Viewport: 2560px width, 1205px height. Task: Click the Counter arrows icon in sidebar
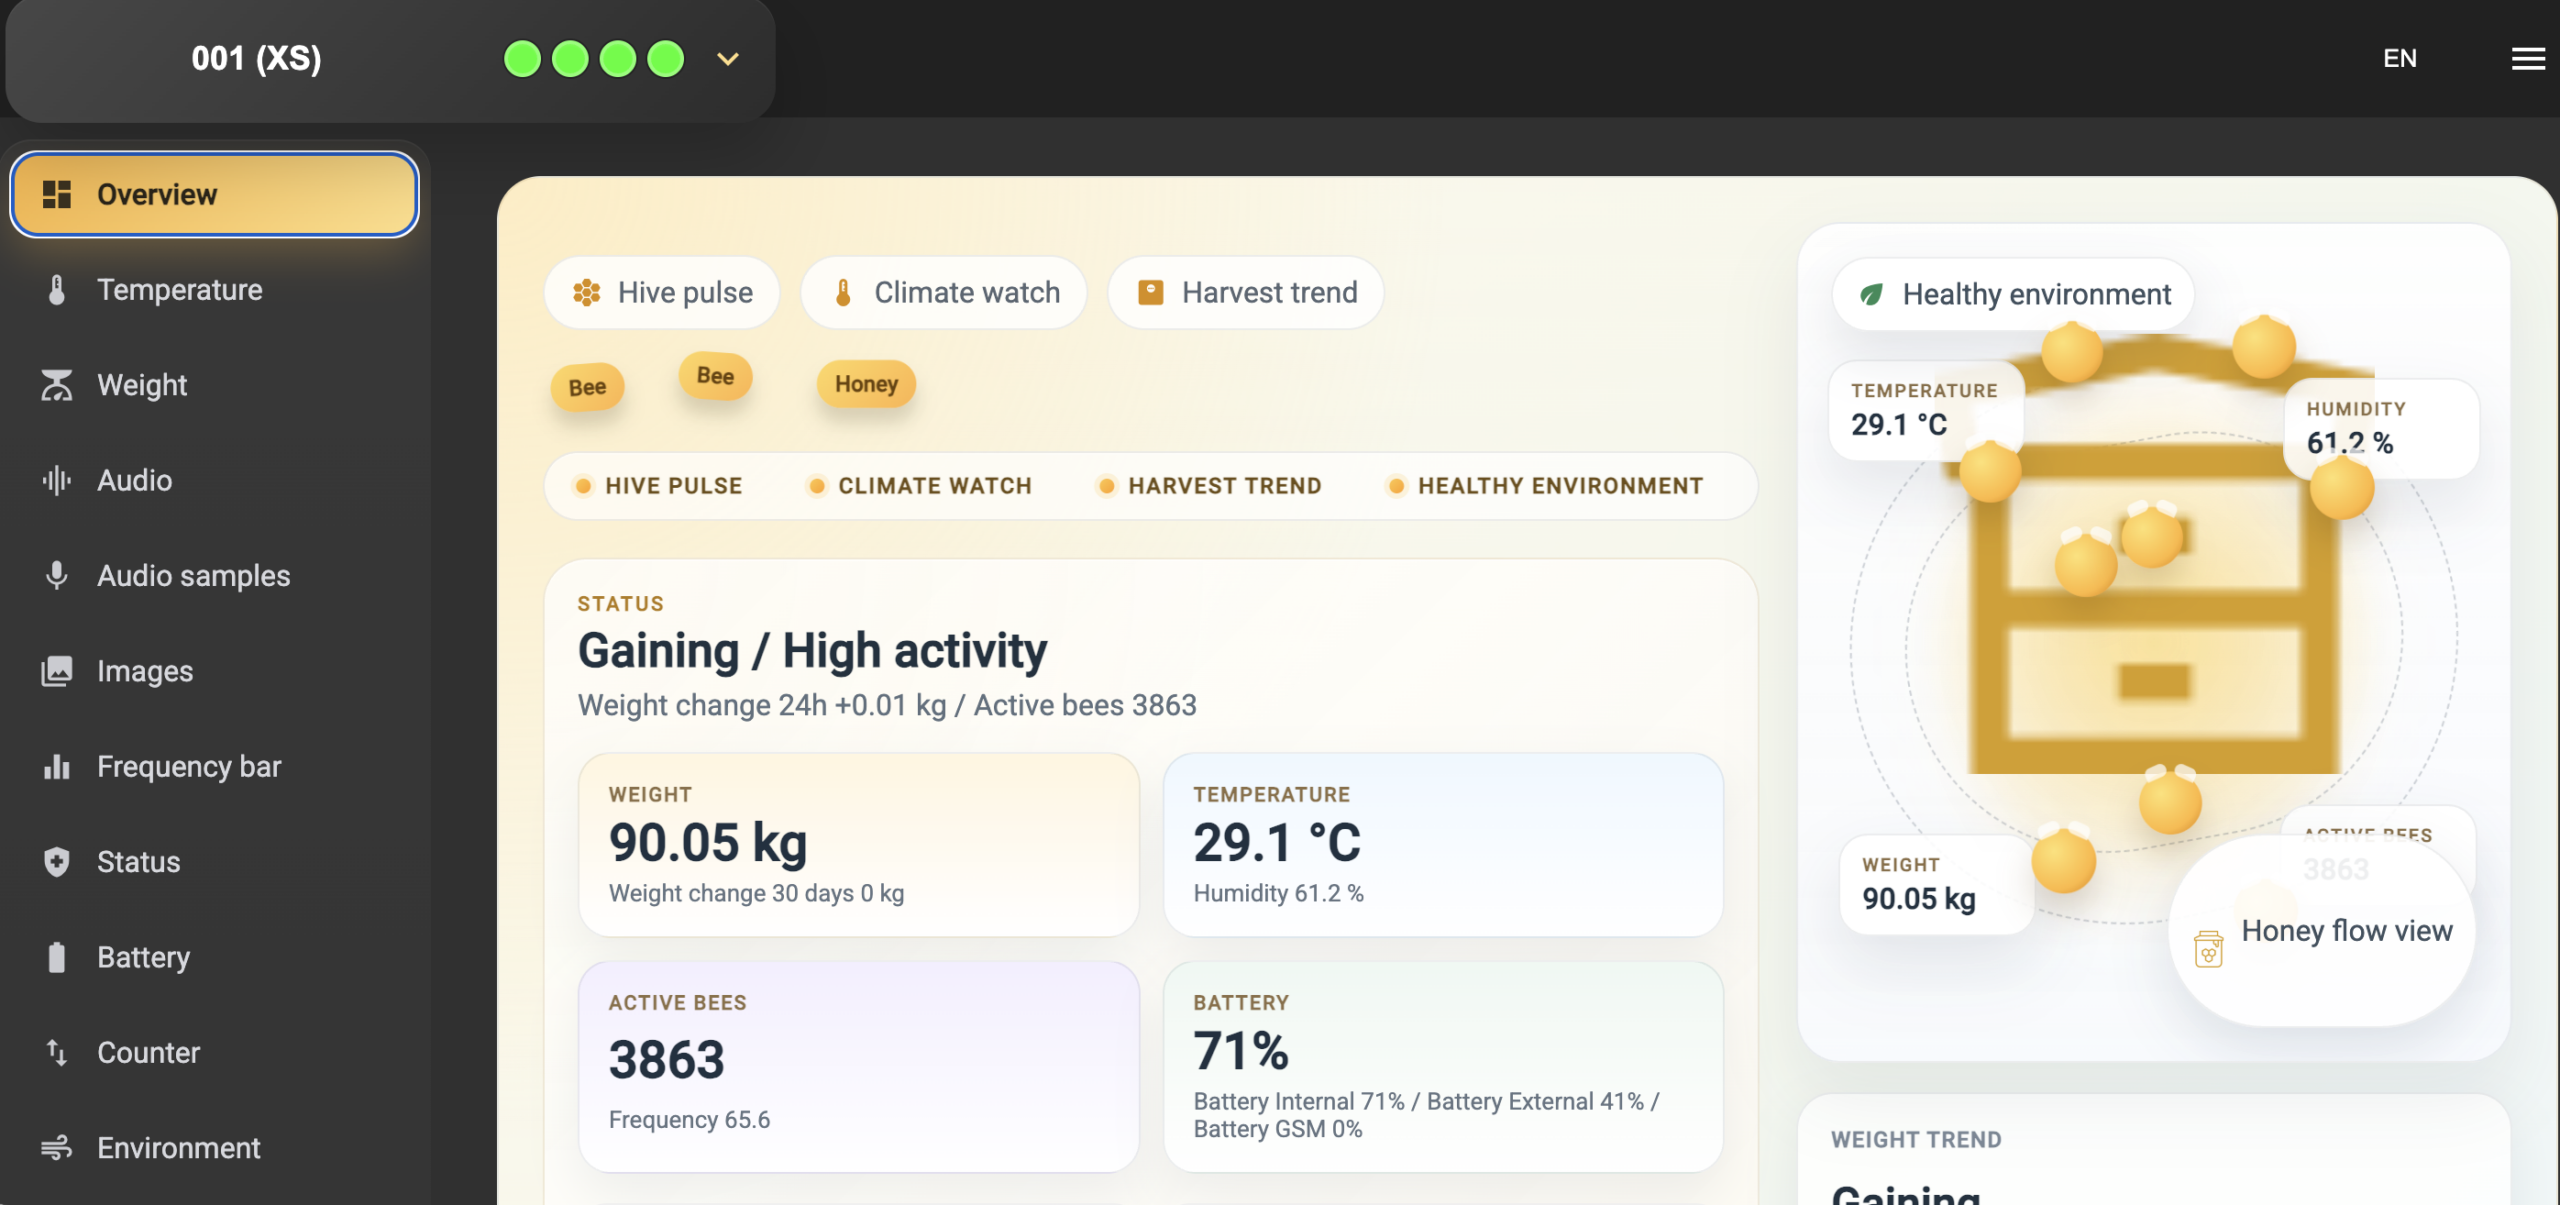(x=57, y=1052)
